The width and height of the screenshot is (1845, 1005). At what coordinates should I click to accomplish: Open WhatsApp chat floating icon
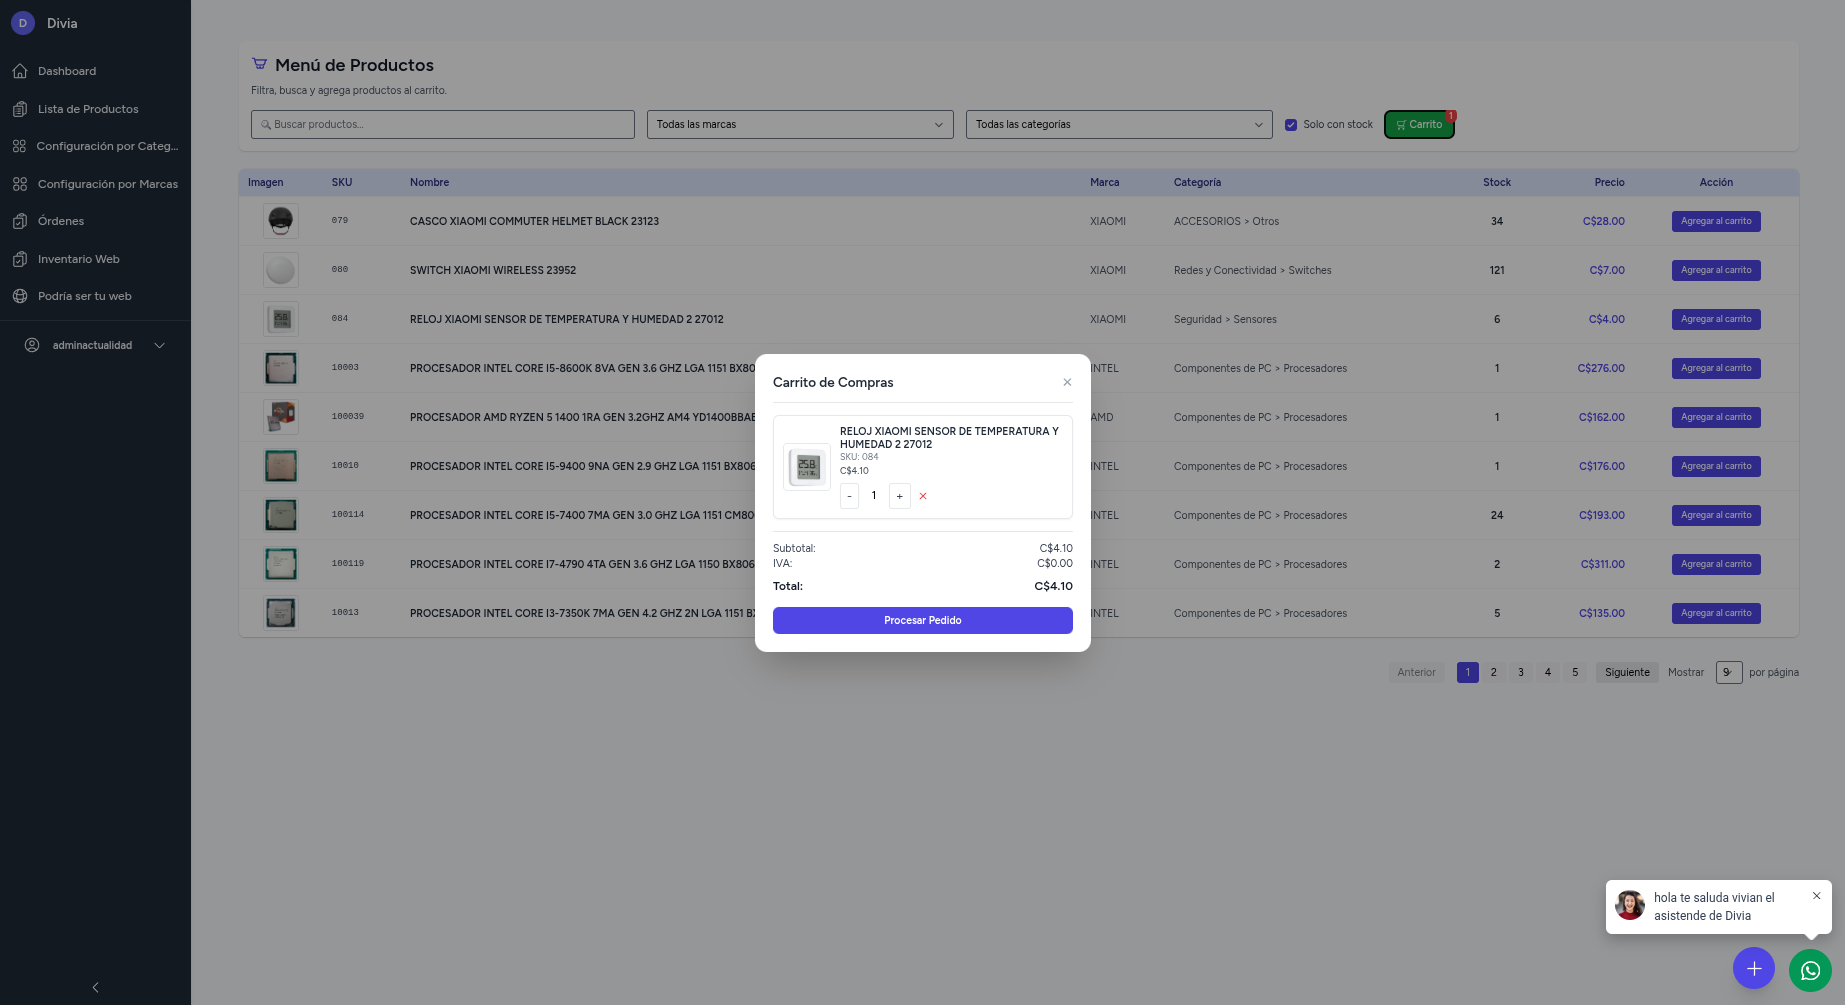click(1809, 970)
